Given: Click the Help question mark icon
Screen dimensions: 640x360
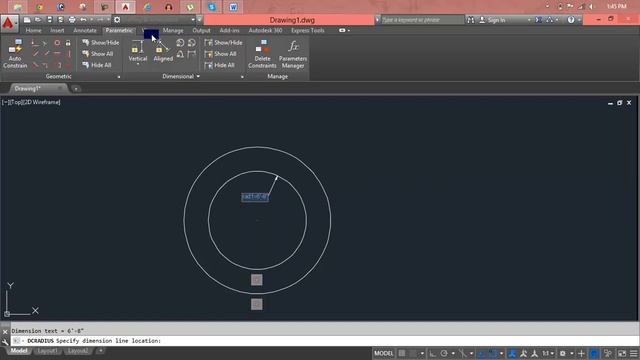Looking at the screenshot, I should pos(571,20).
